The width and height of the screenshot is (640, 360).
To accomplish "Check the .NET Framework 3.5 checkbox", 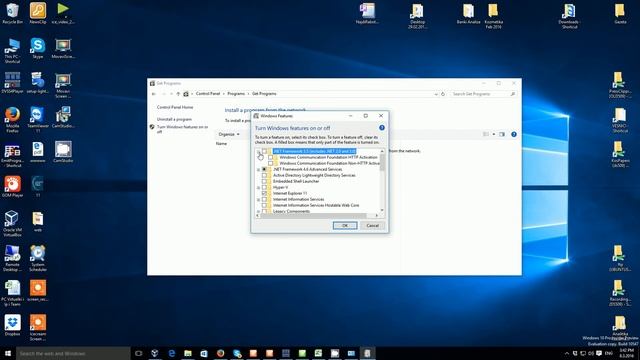I will pyautogui.click(x=264, y=151).
